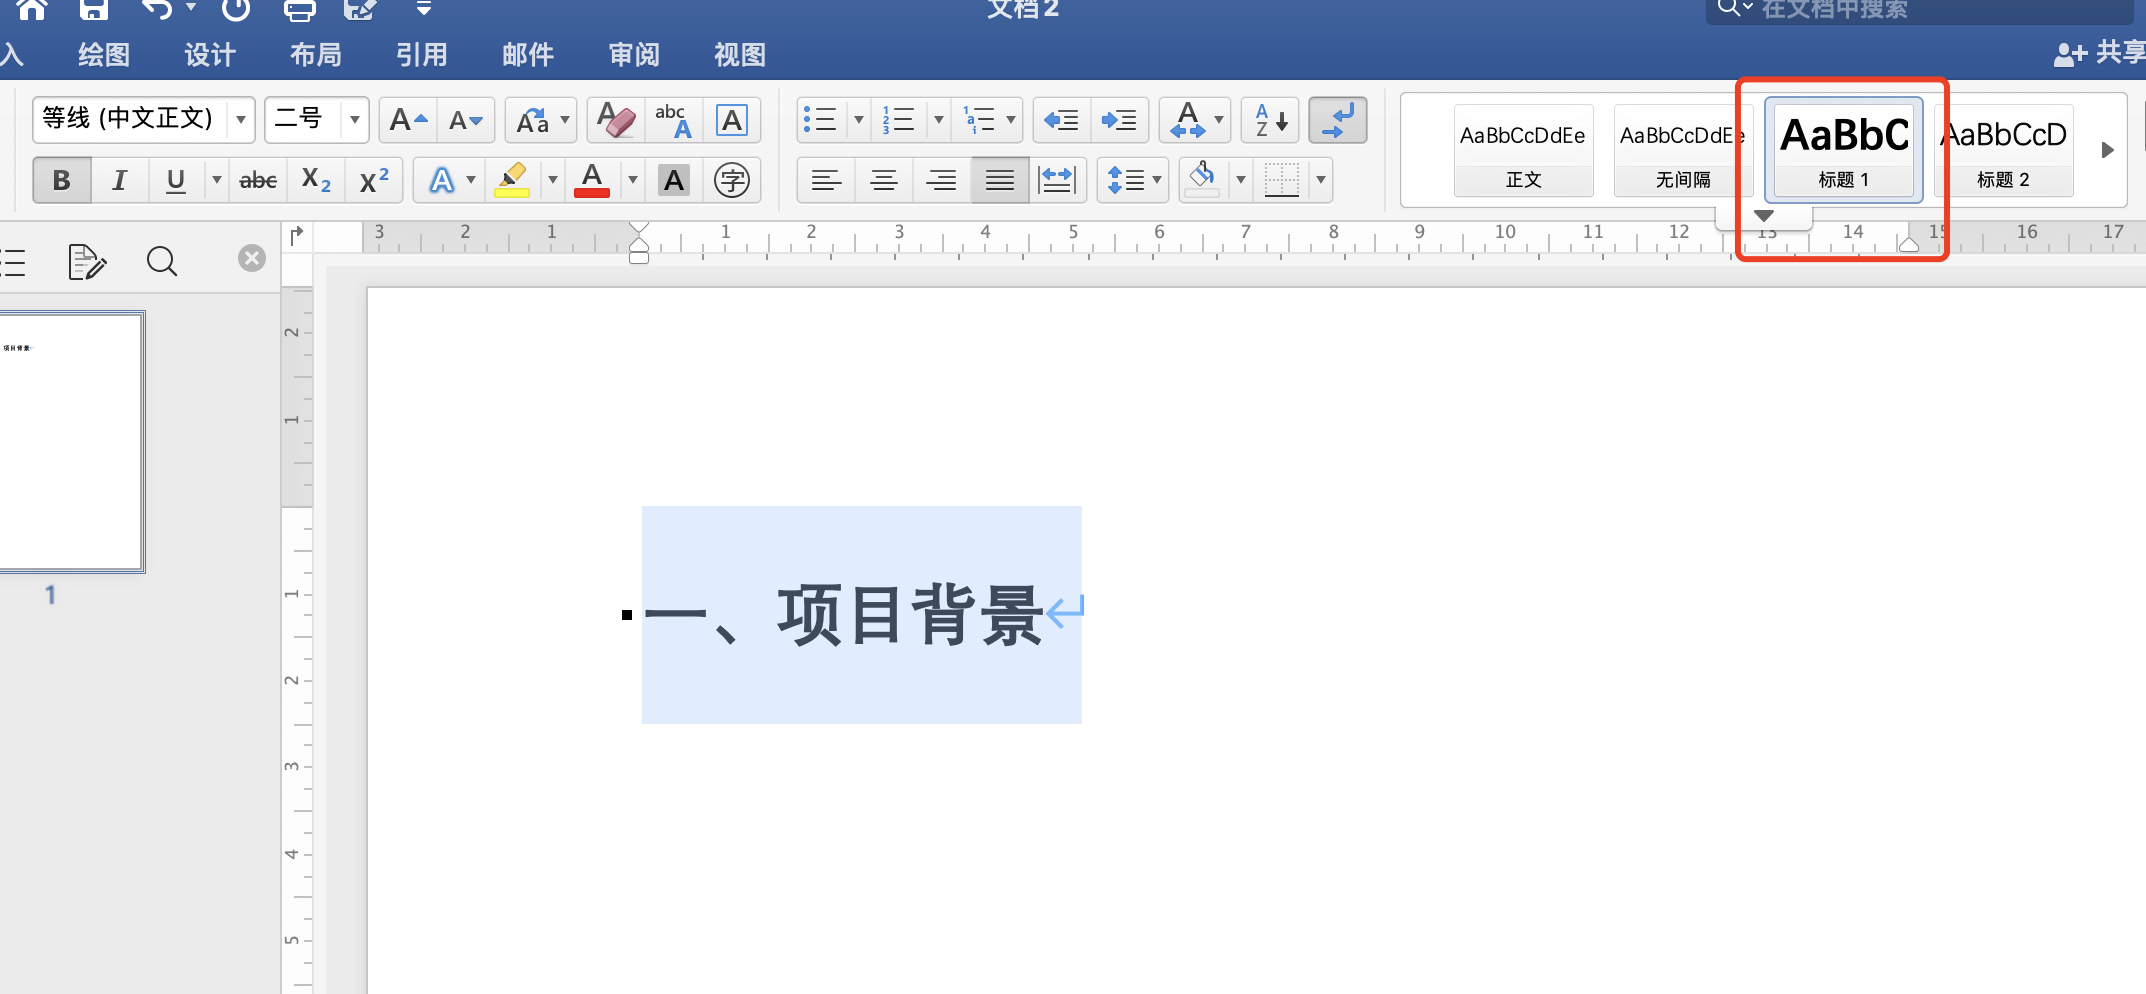
Task: Apply subscript formatting
Action: point(316,181)
